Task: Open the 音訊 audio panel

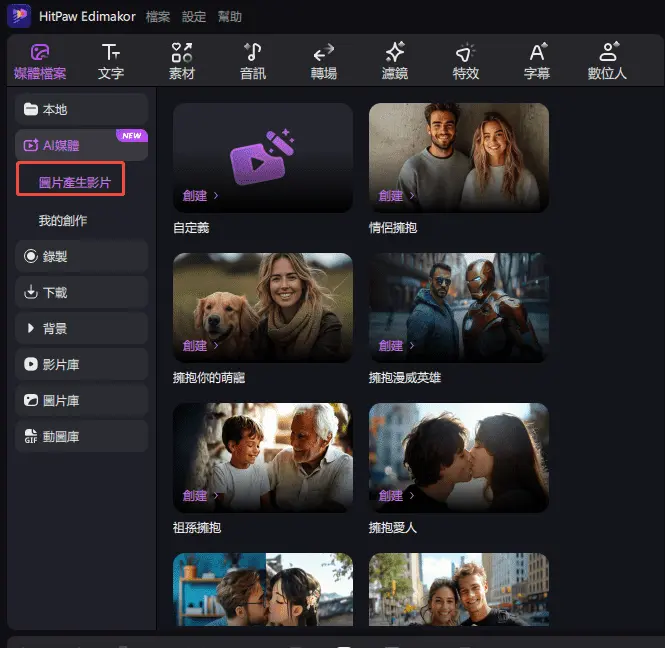Action: (253, 61)
